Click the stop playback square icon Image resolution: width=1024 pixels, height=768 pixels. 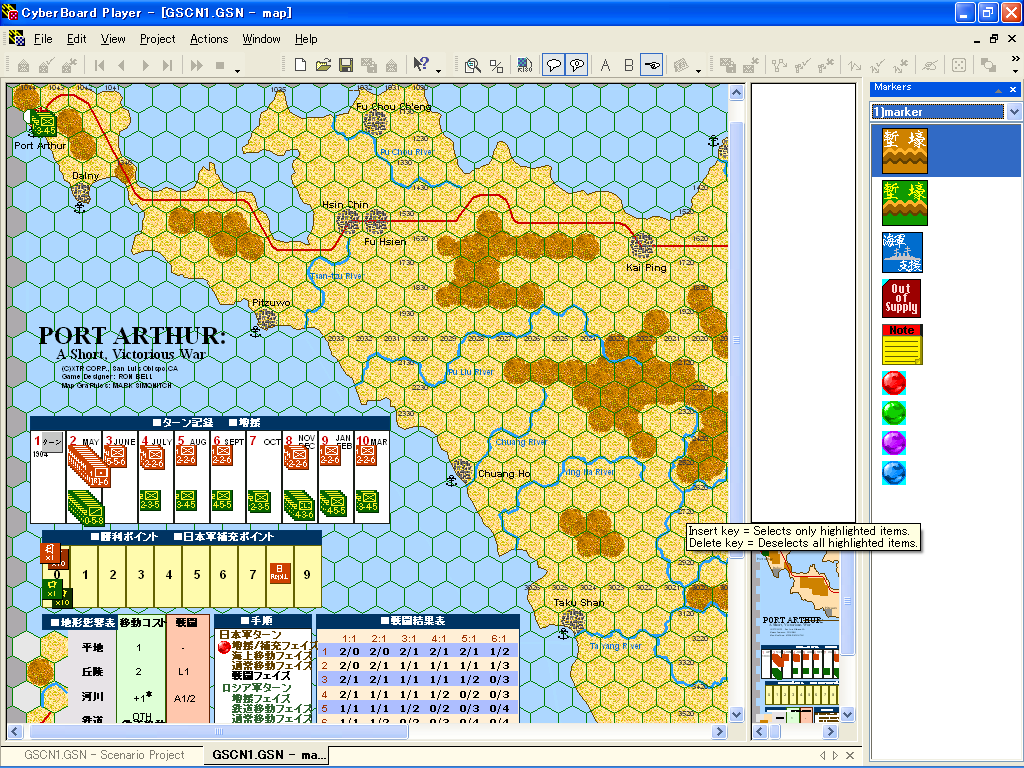click(220, 65)
